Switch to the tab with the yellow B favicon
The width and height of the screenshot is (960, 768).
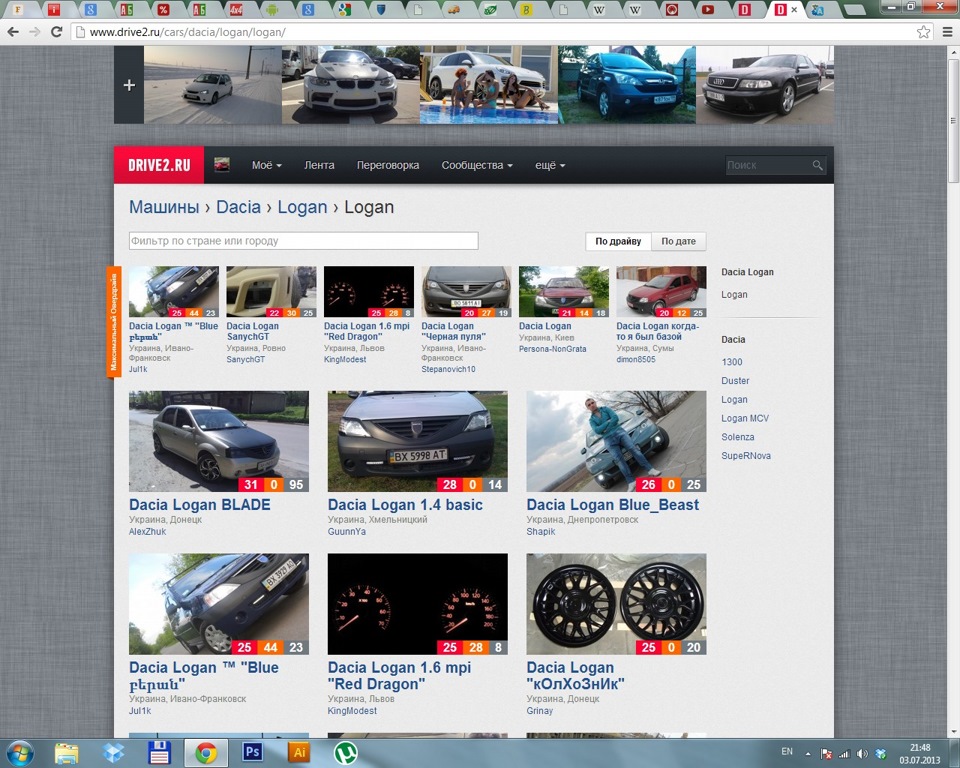click(x=526, y=10)
